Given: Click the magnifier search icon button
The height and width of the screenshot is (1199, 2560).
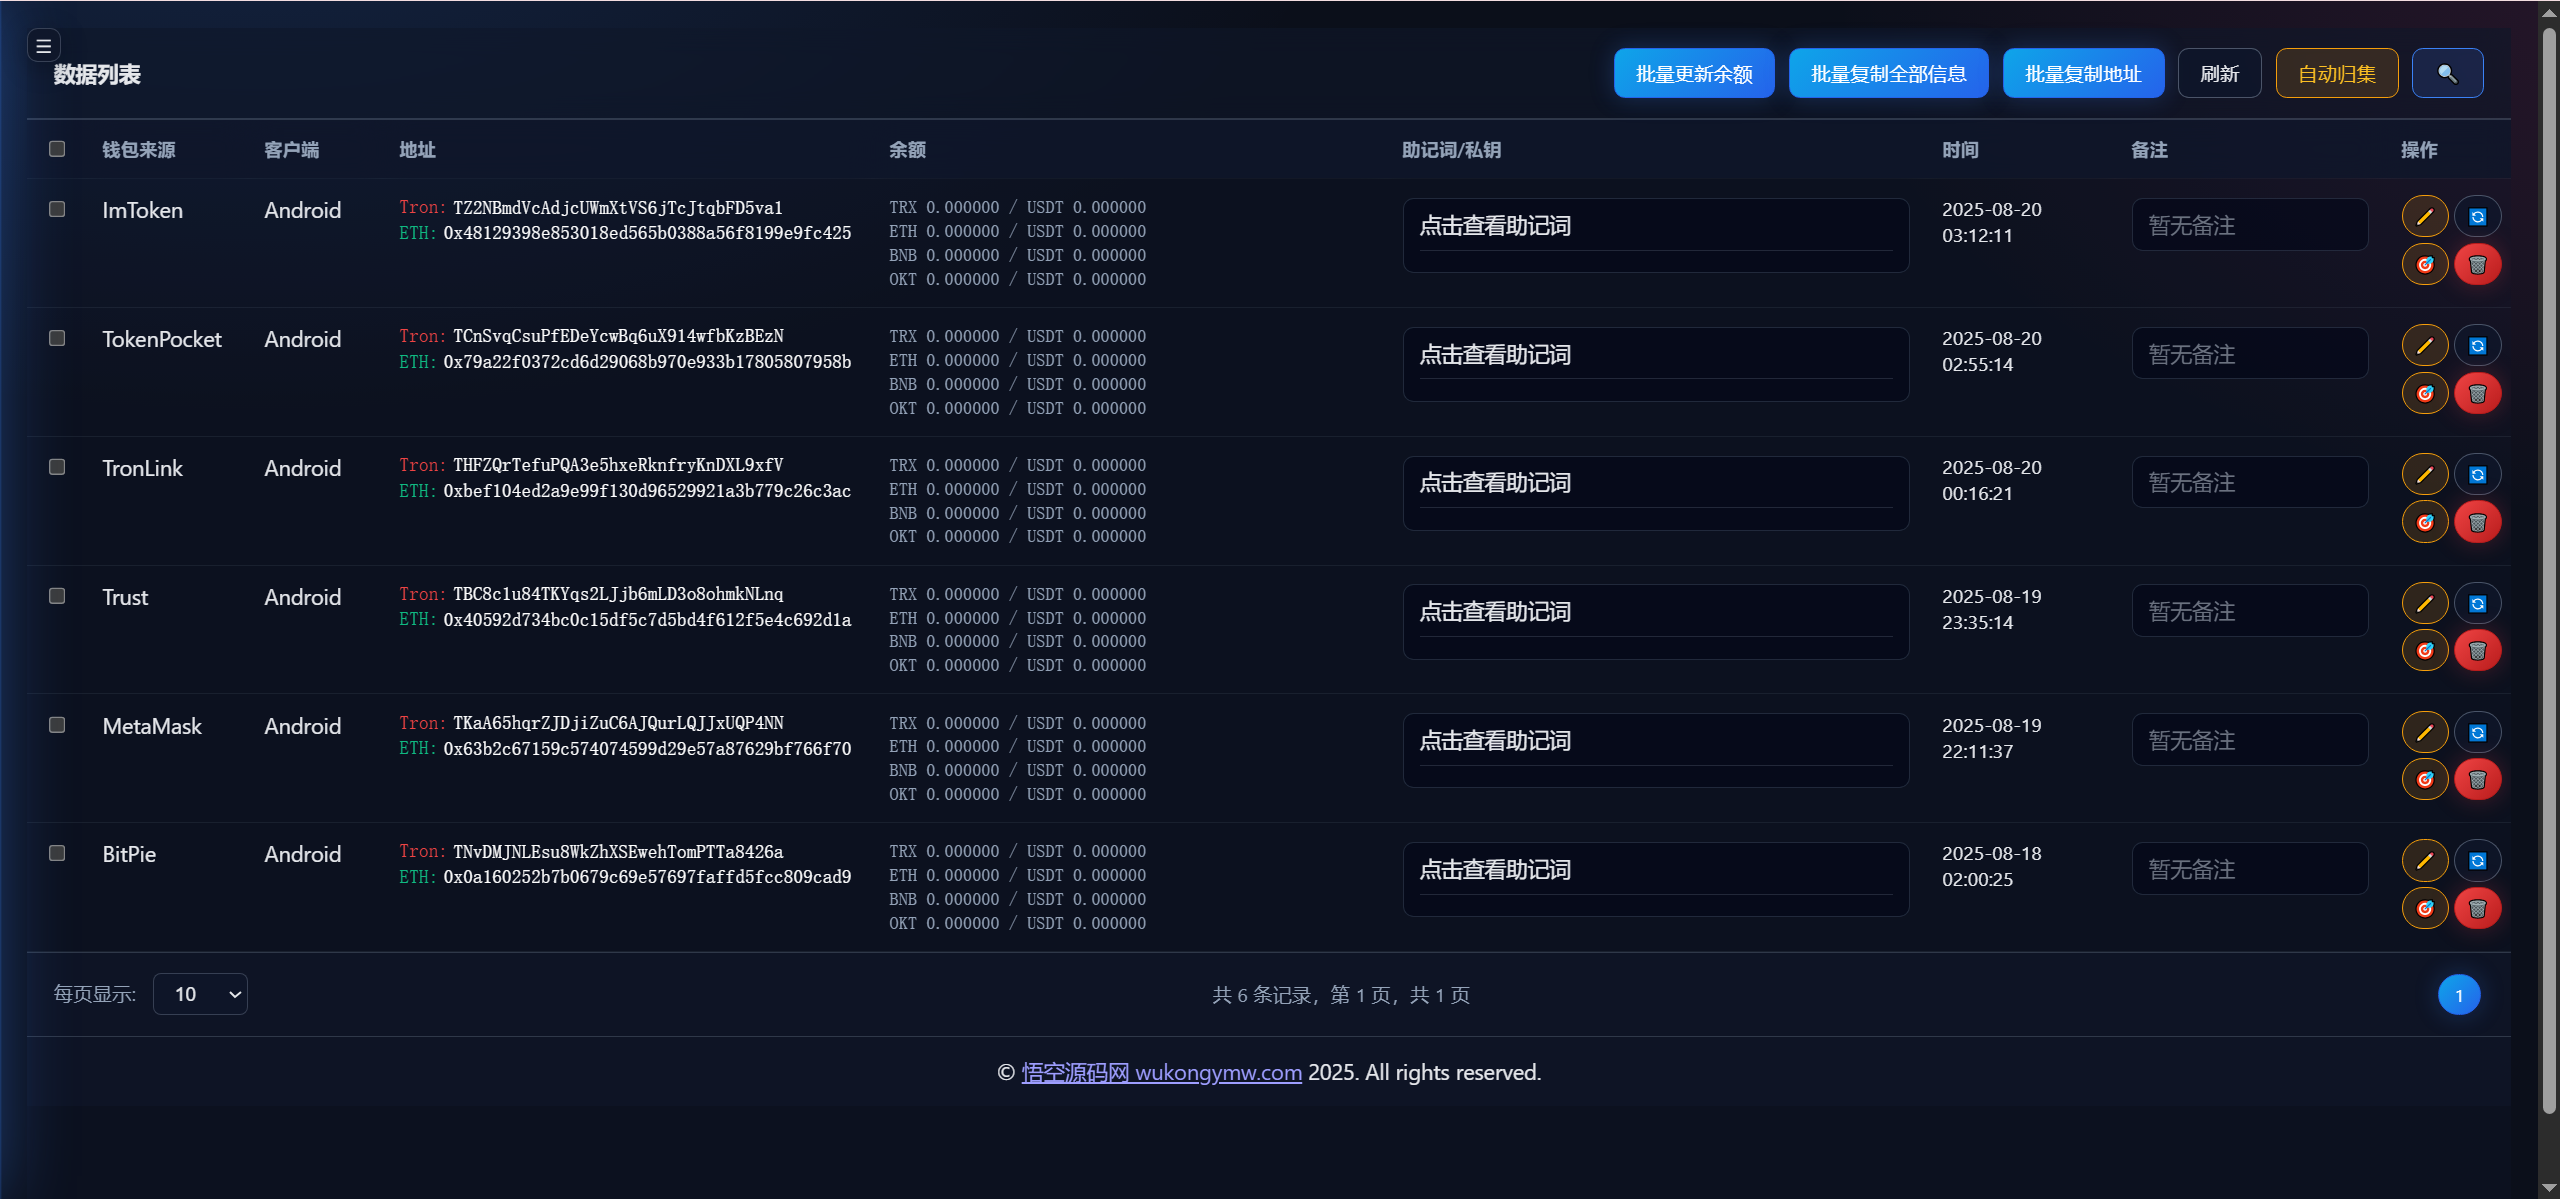Looking at the screenshot, I should 2447,74.
